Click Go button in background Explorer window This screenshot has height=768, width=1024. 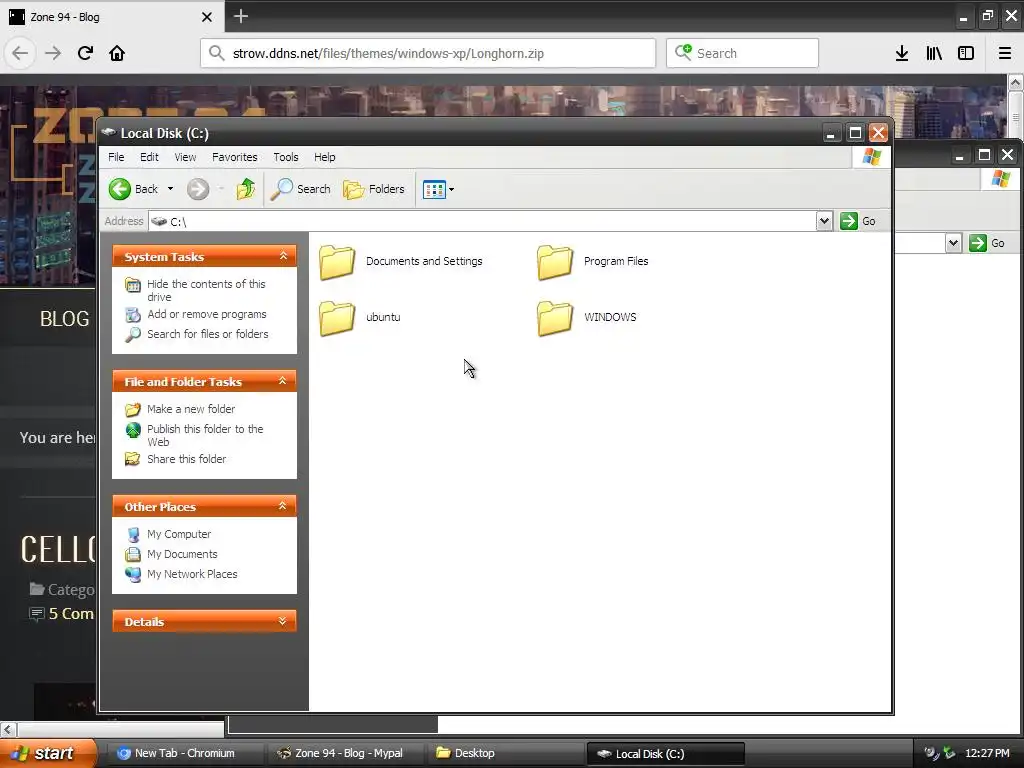[987, 244]
